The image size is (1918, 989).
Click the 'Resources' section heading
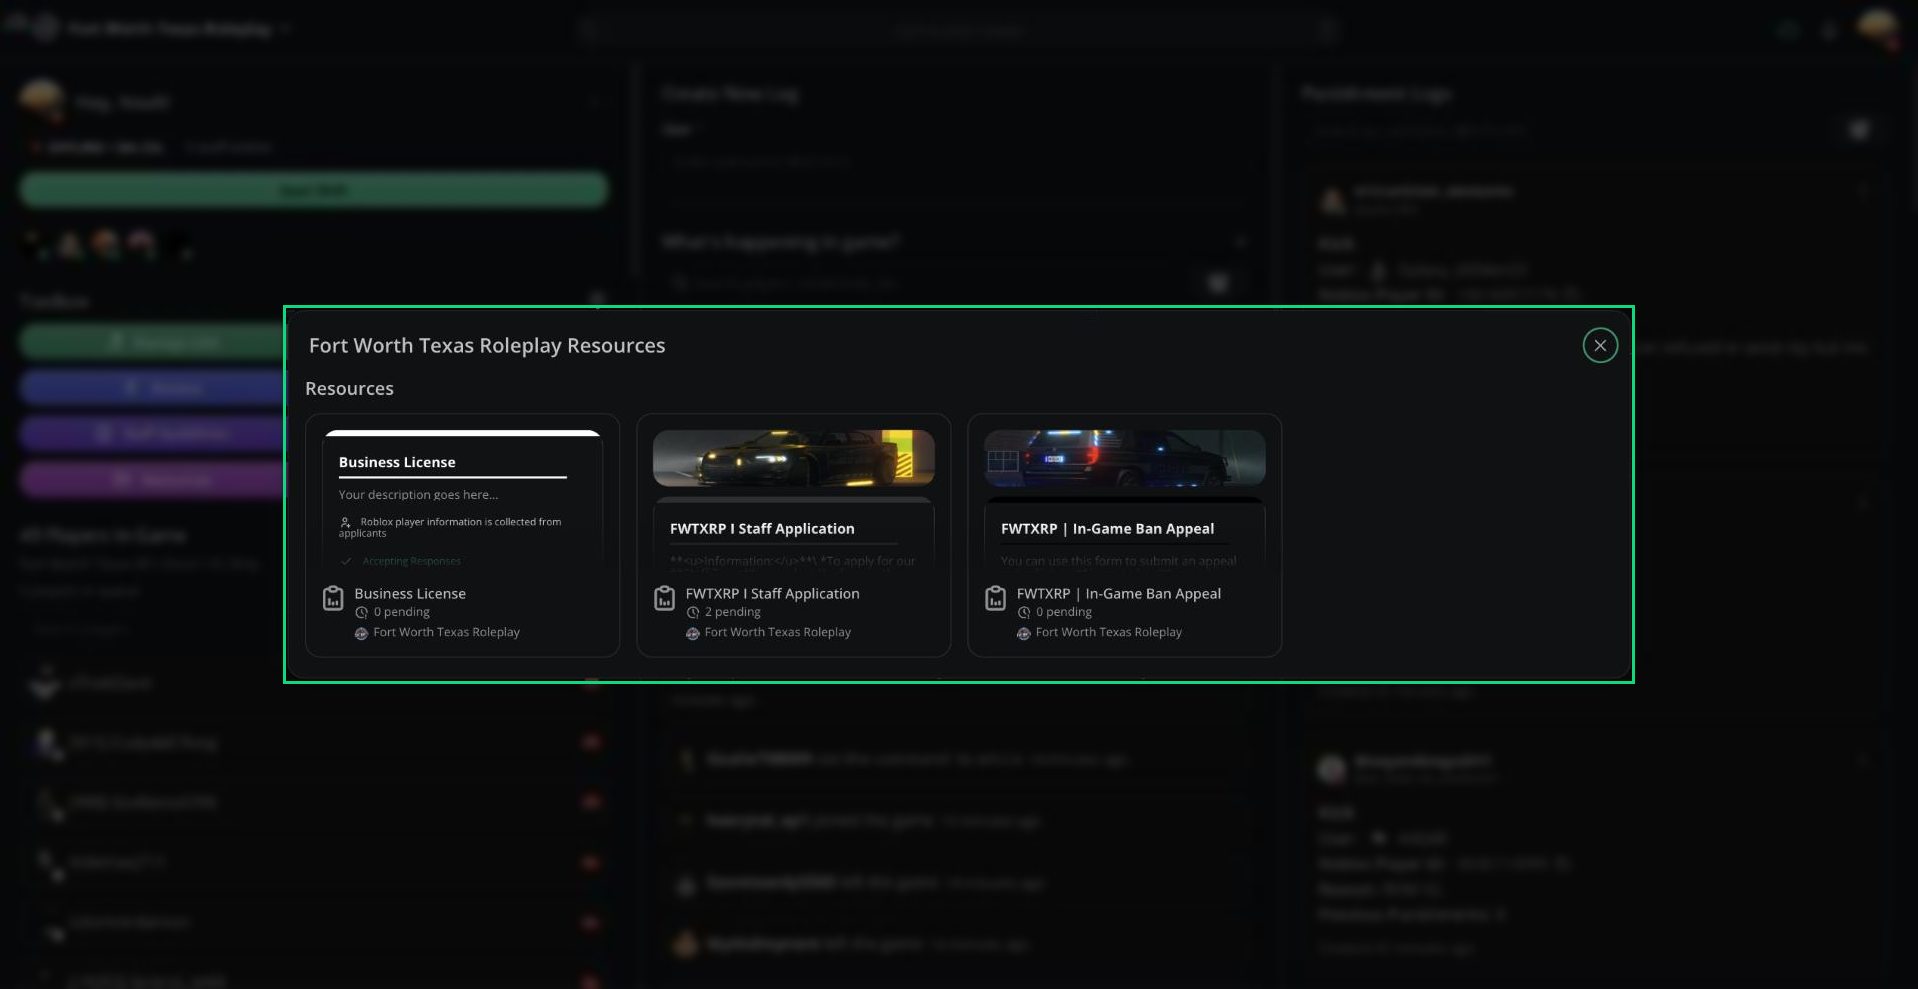(x=349, y=388)
